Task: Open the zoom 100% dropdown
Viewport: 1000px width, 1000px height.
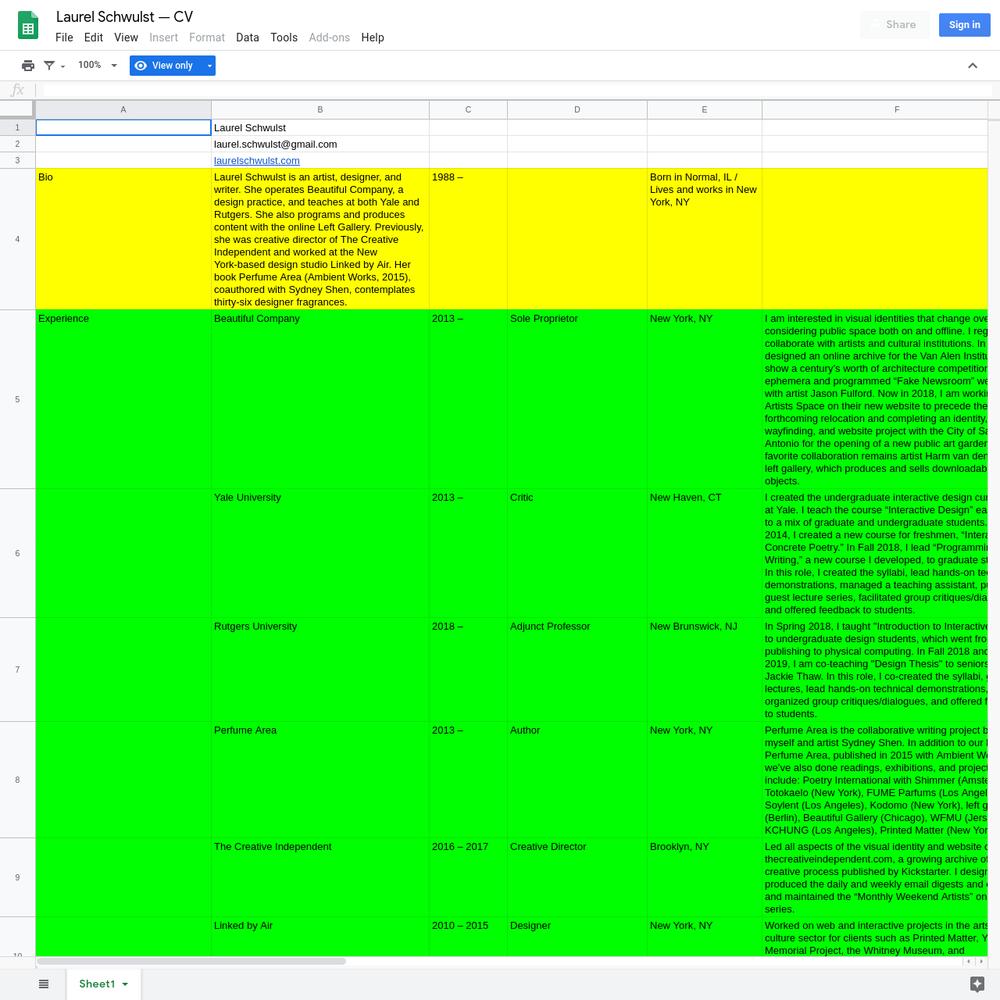Action: [x=97, y=65]
